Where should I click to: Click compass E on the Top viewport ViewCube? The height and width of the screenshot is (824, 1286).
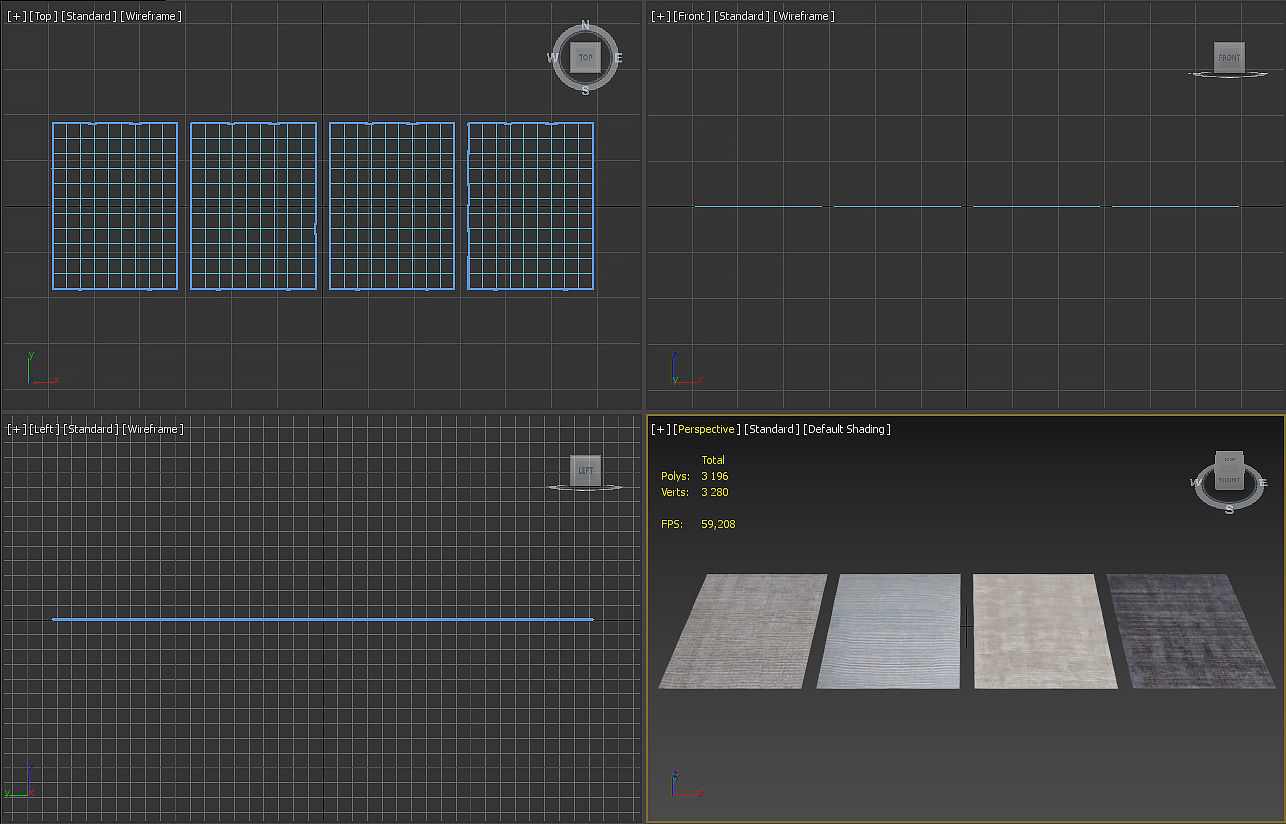tap(618, 58)
